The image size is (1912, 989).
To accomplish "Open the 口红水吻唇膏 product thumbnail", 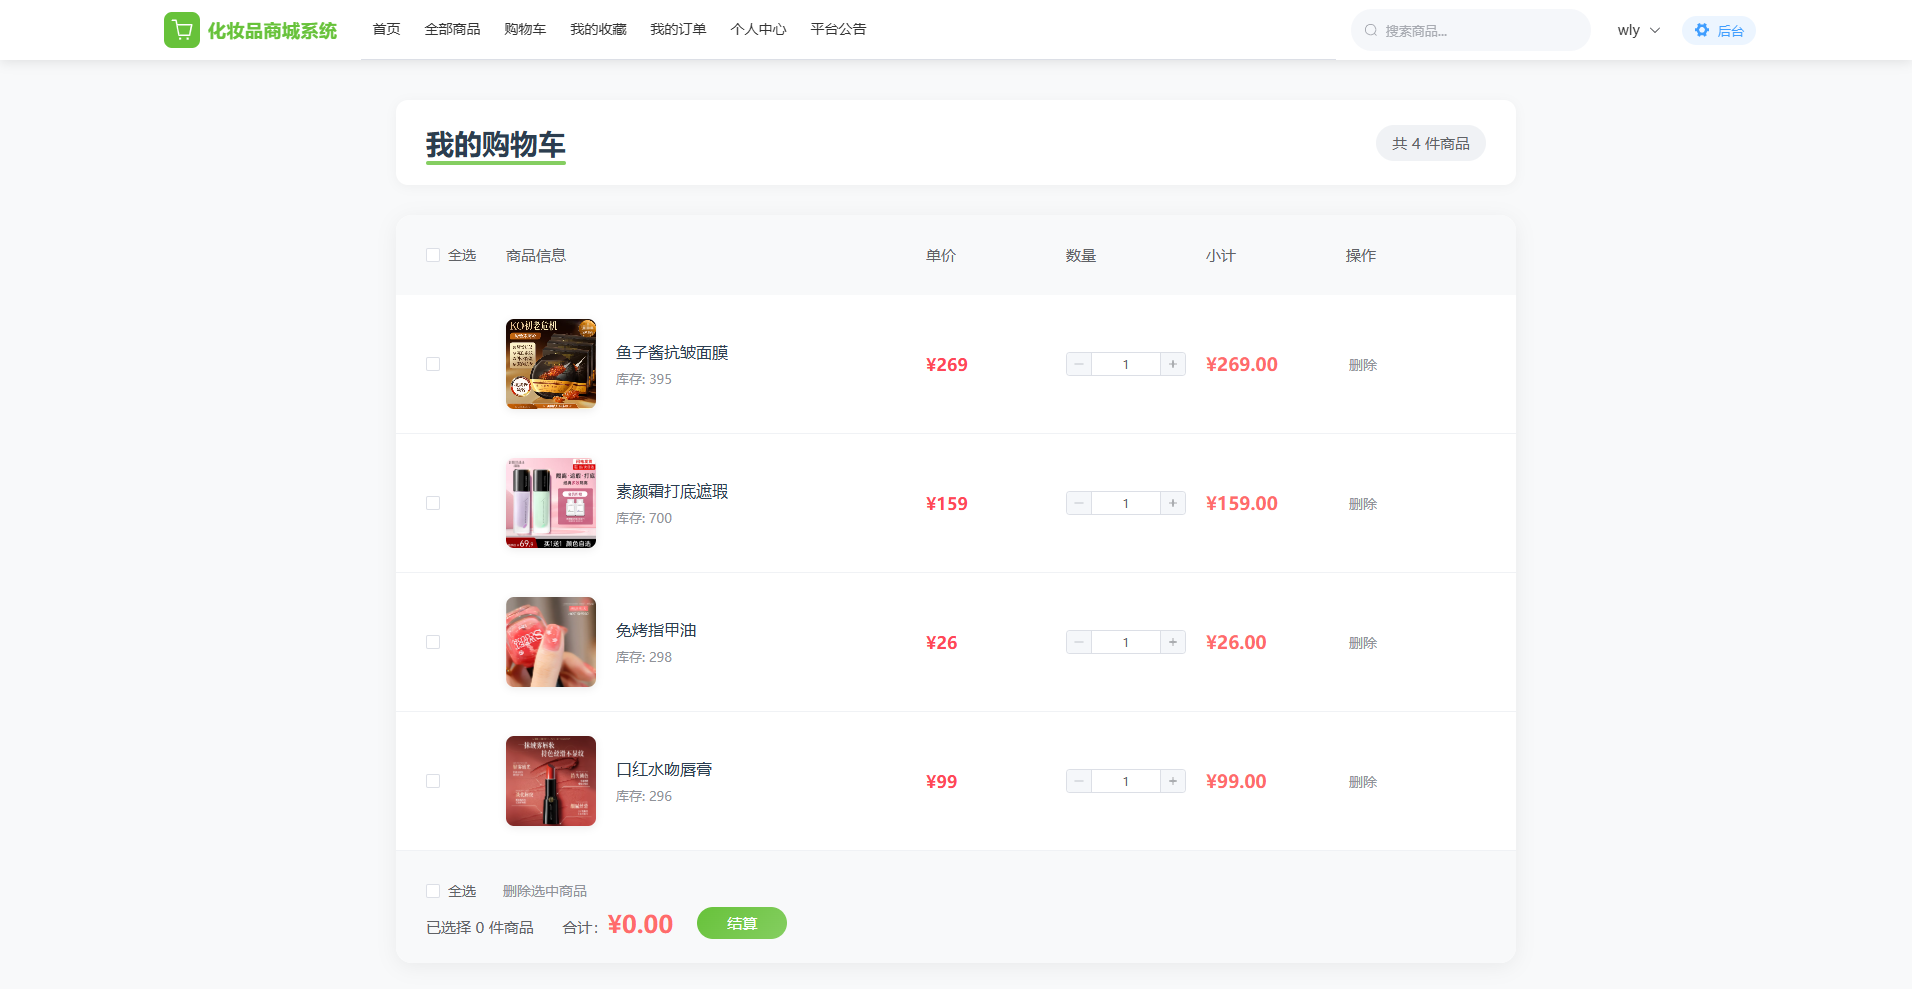I will pyautogui.click(x=551, y=781).
